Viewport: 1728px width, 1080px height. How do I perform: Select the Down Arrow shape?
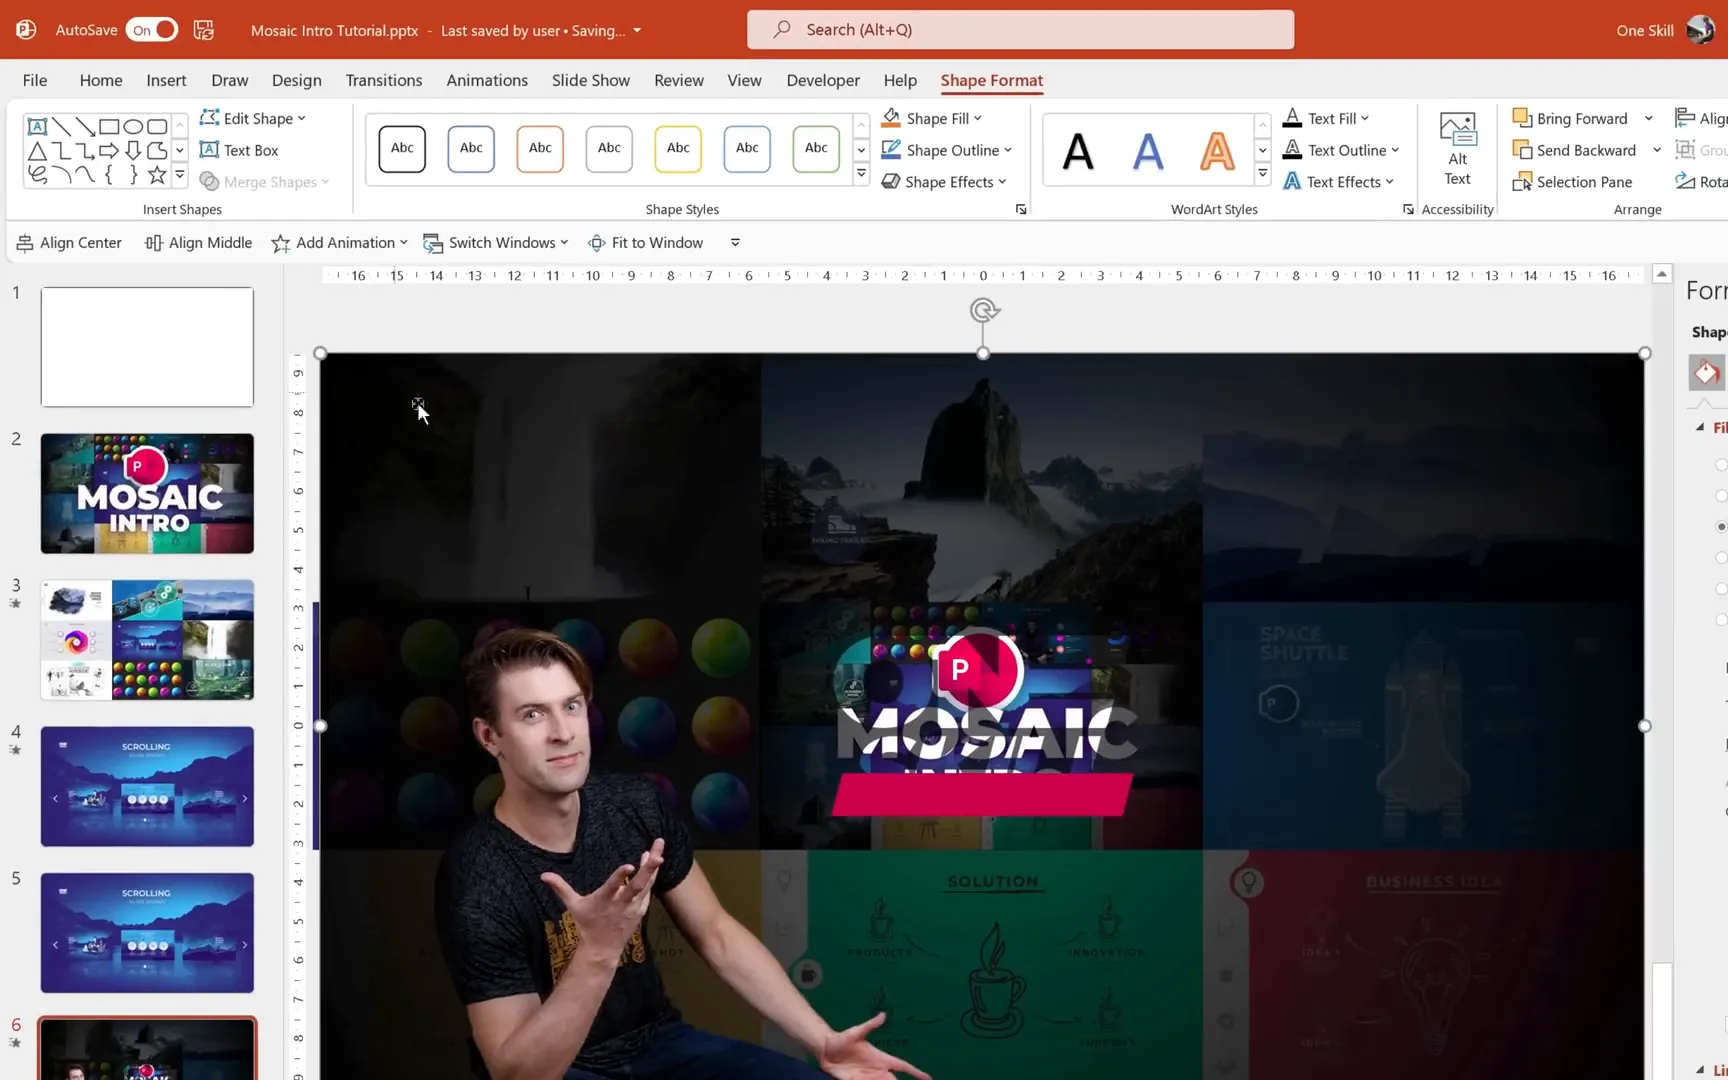tap(133, 151)
